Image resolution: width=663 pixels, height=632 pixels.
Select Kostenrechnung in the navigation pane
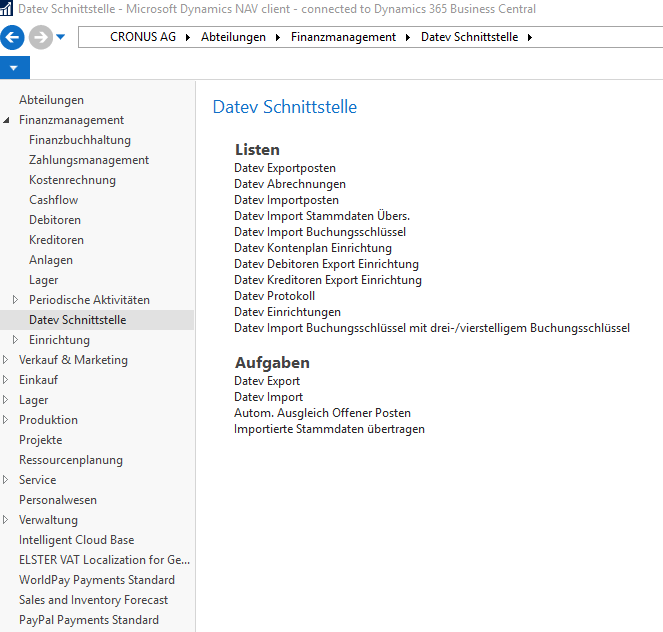(x=72, y=180)
